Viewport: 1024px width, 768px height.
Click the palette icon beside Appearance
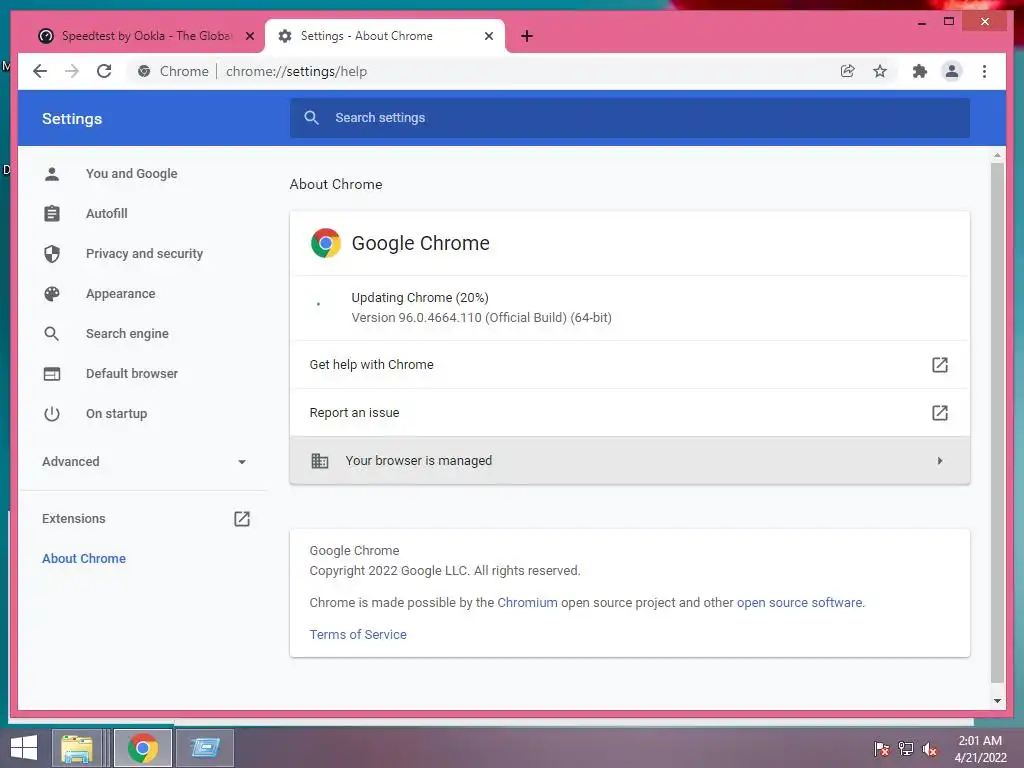point(52,294)
